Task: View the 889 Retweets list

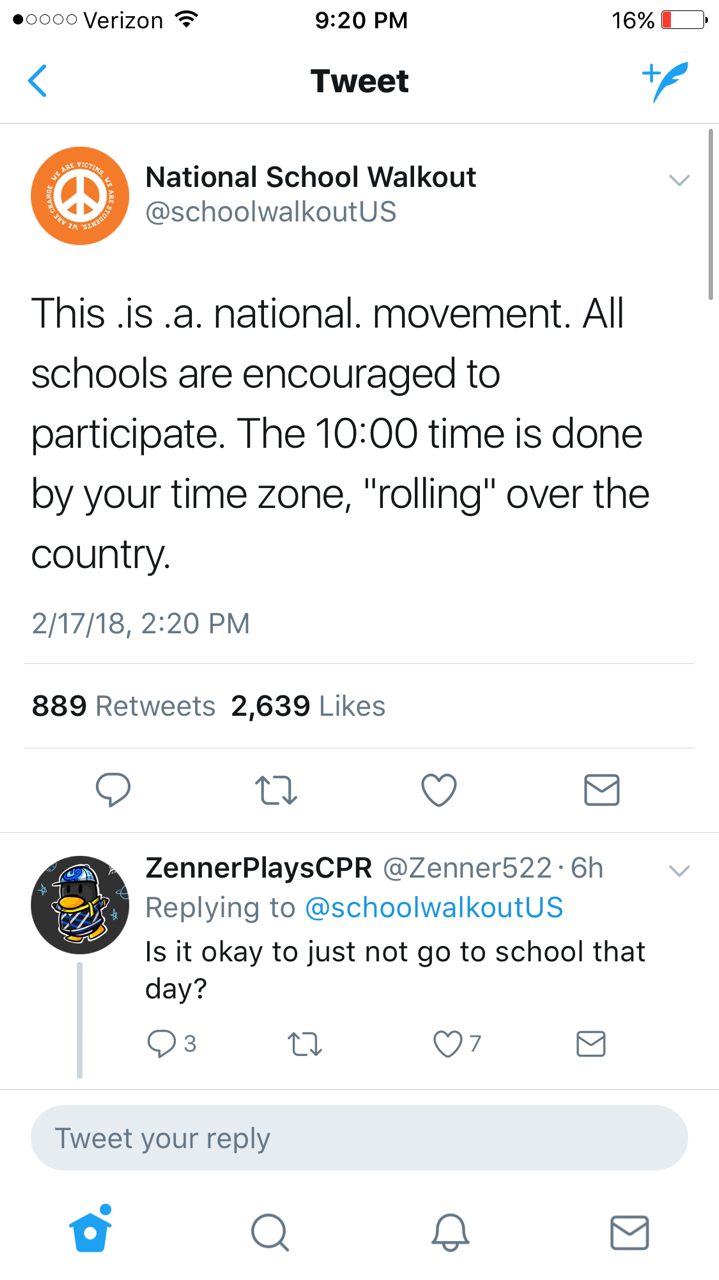Action: click(124, 706)
